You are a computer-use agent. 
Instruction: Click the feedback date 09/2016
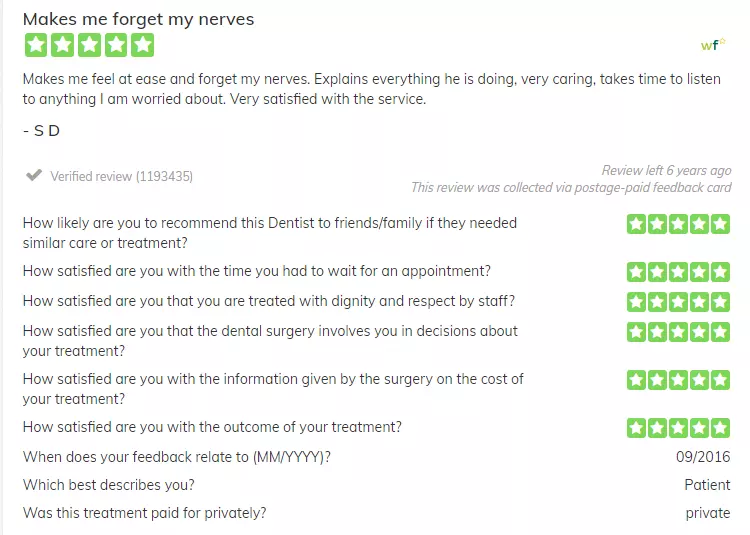pyautogui.click(x=703, y=457)
